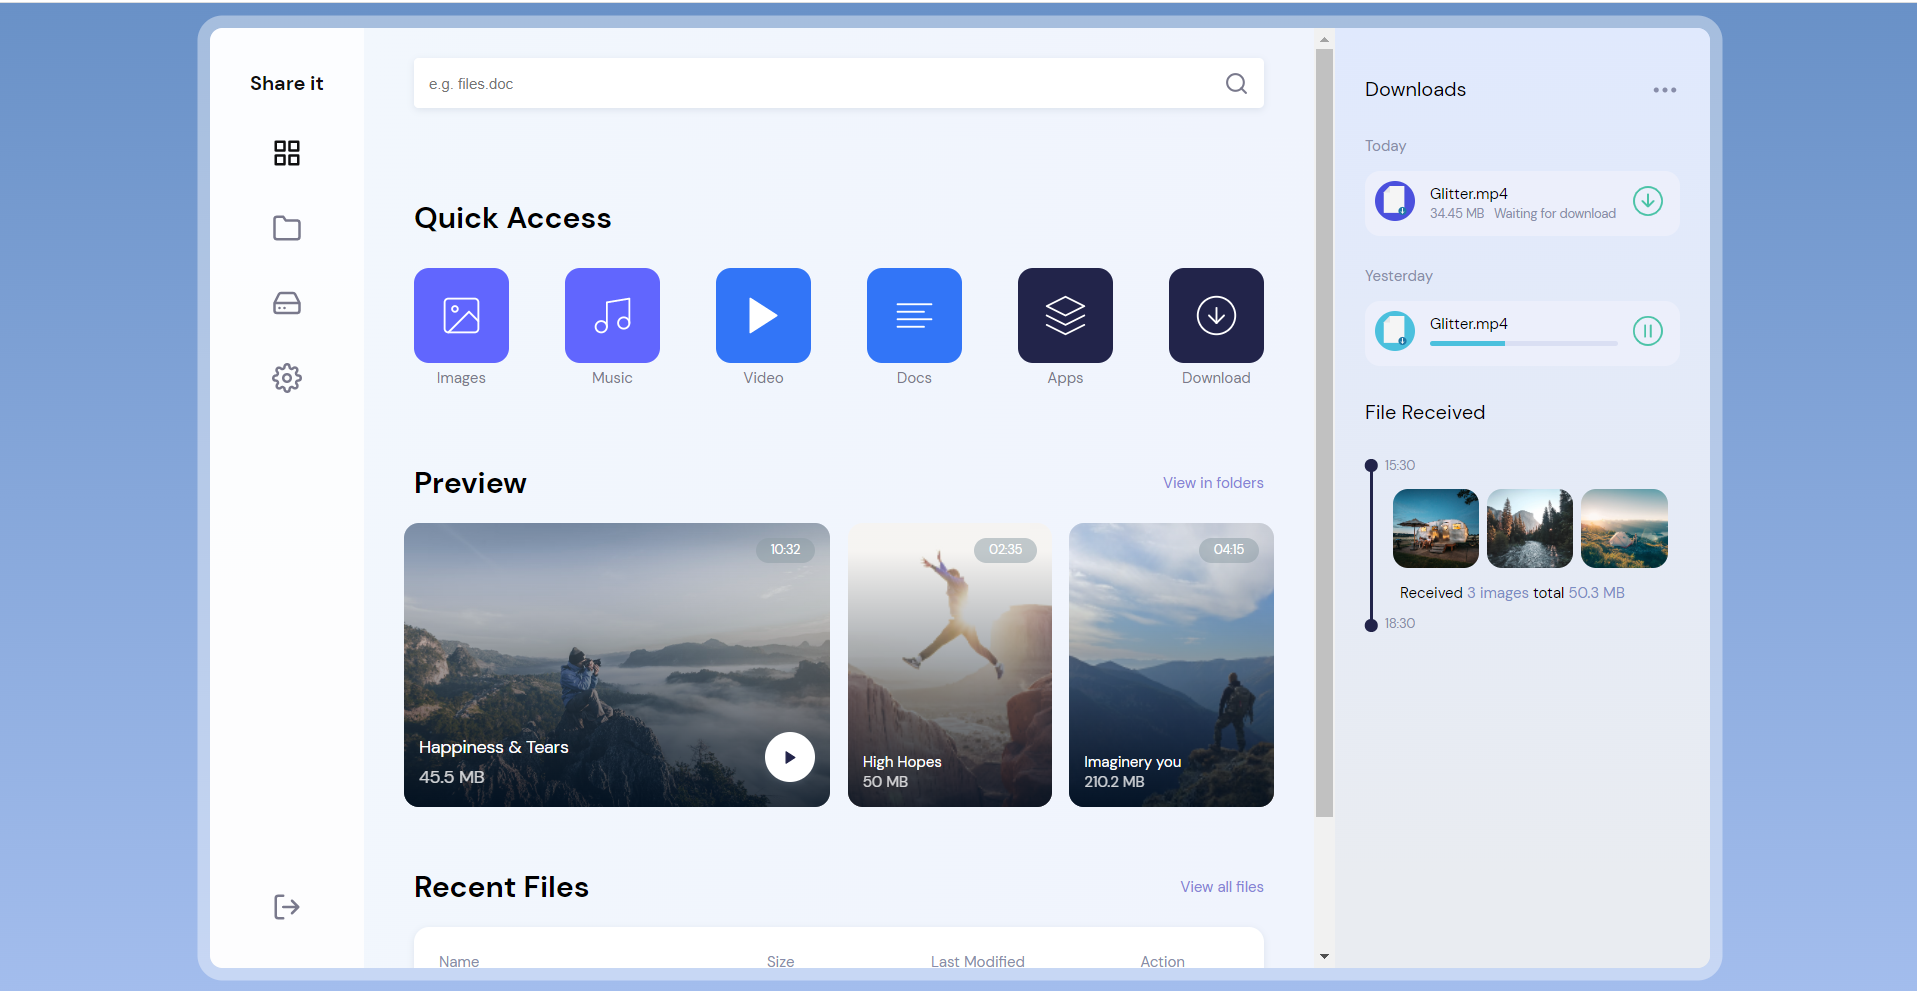Open Music quick access tile
This screenshot has height=991, width=1917.
[x=612, y=315]
